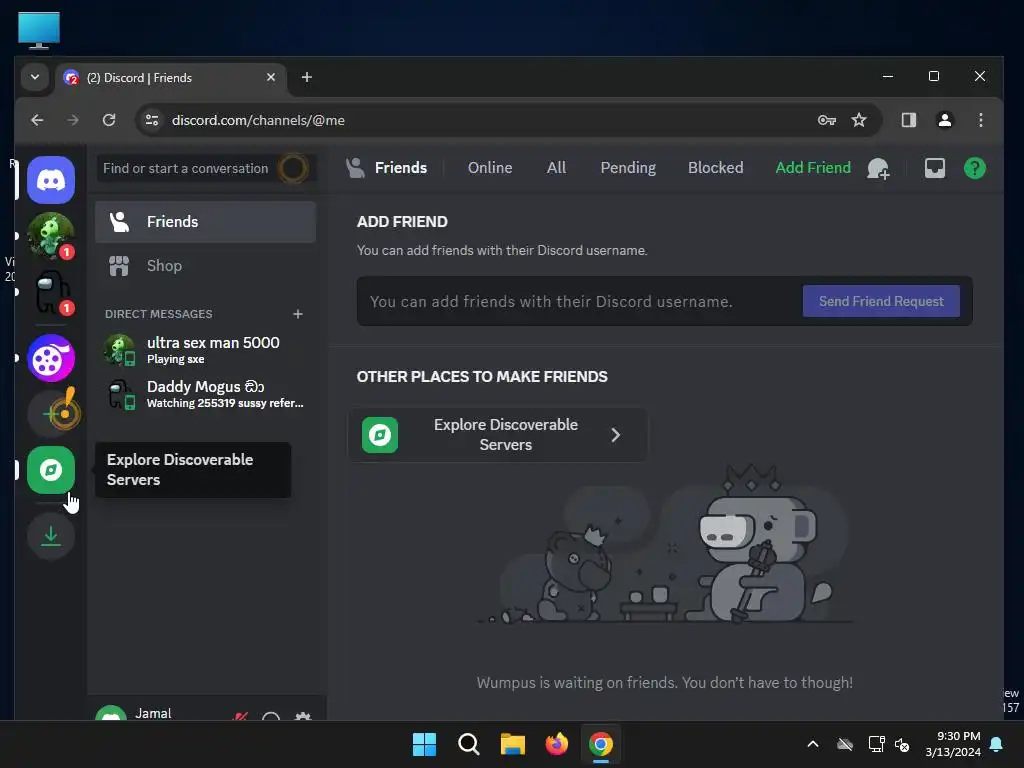Open DM with Daddy Mogus
The width and height of the screenshot is (1024, 768).
[206, 394]
